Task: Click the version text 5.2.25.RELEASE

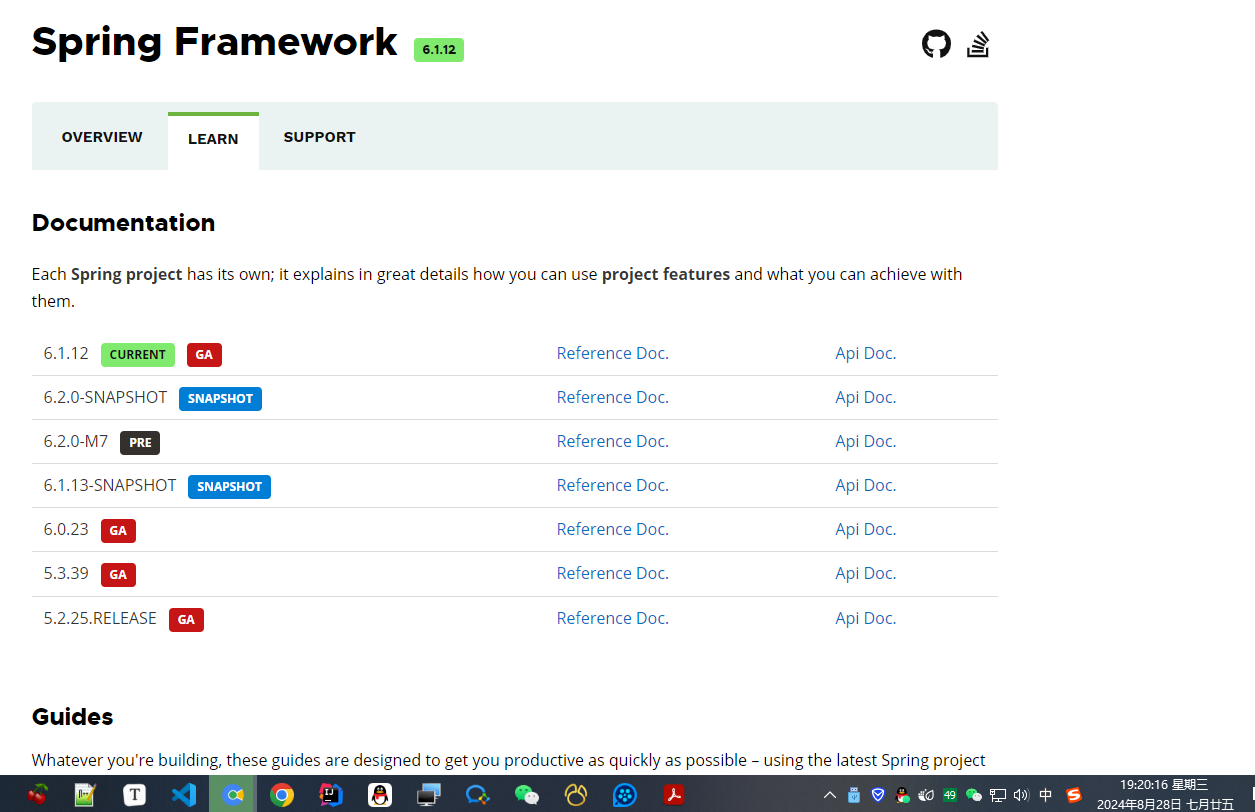Action: pos(100,618)
